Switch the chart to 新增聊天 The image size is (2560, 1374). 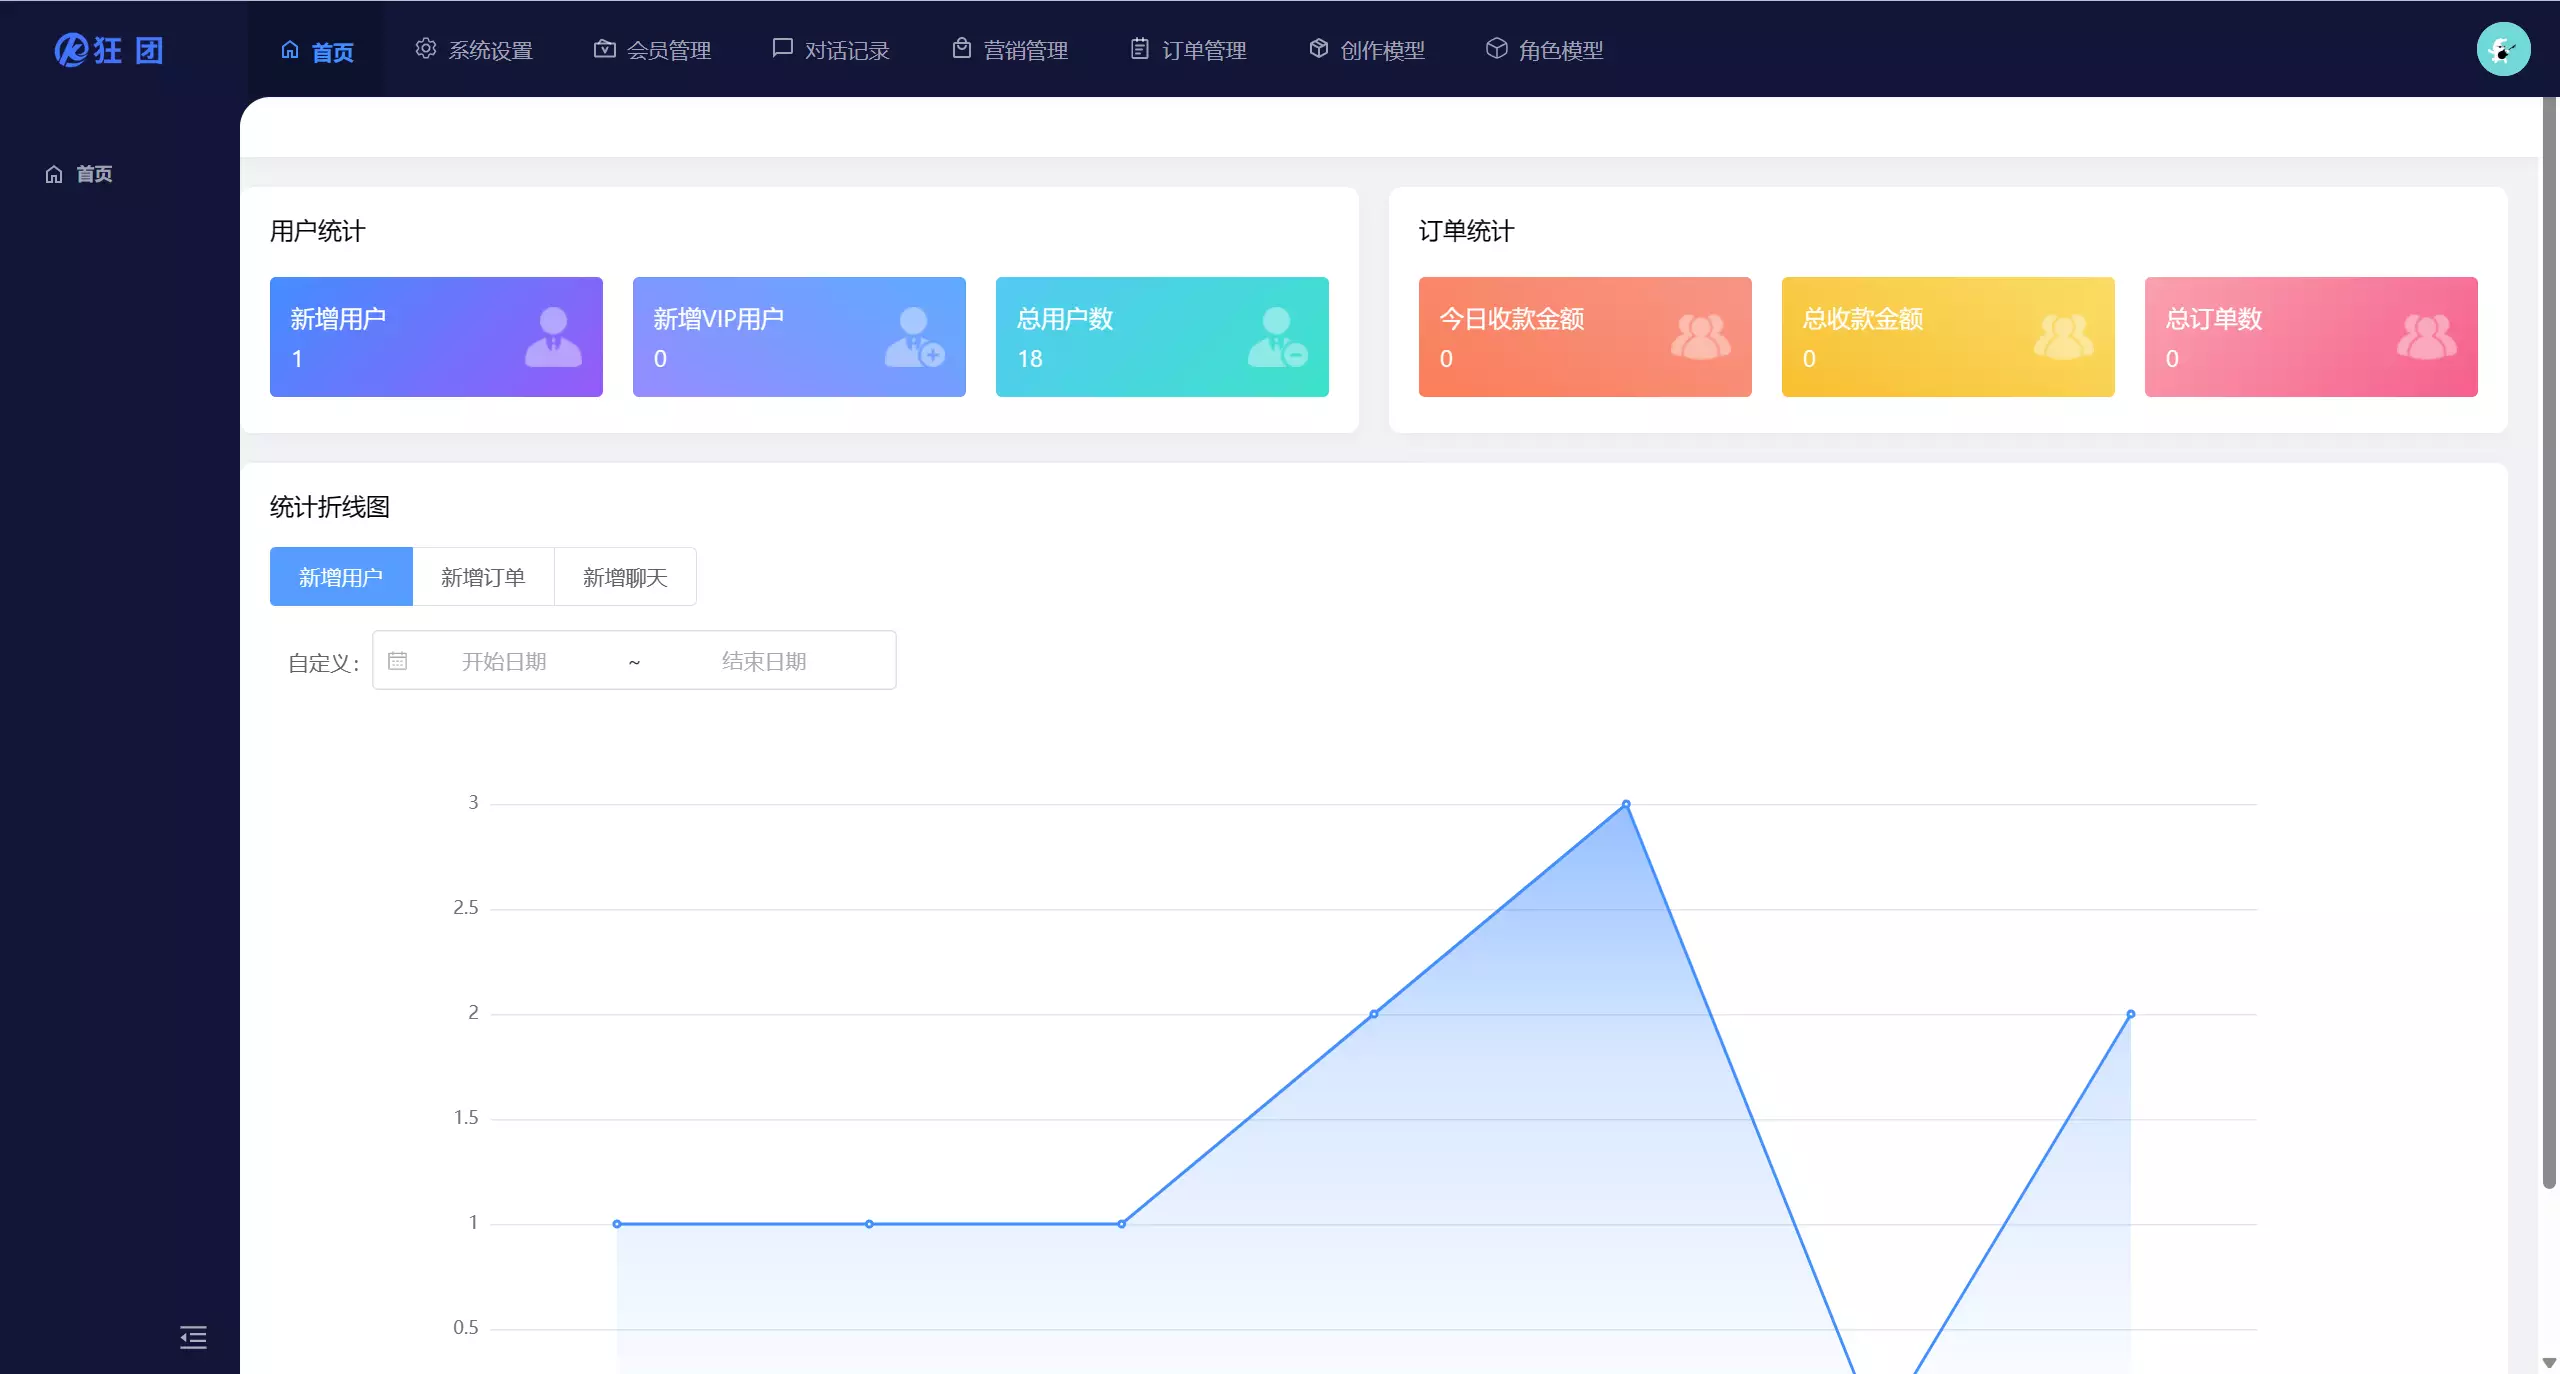coord(625,577)
